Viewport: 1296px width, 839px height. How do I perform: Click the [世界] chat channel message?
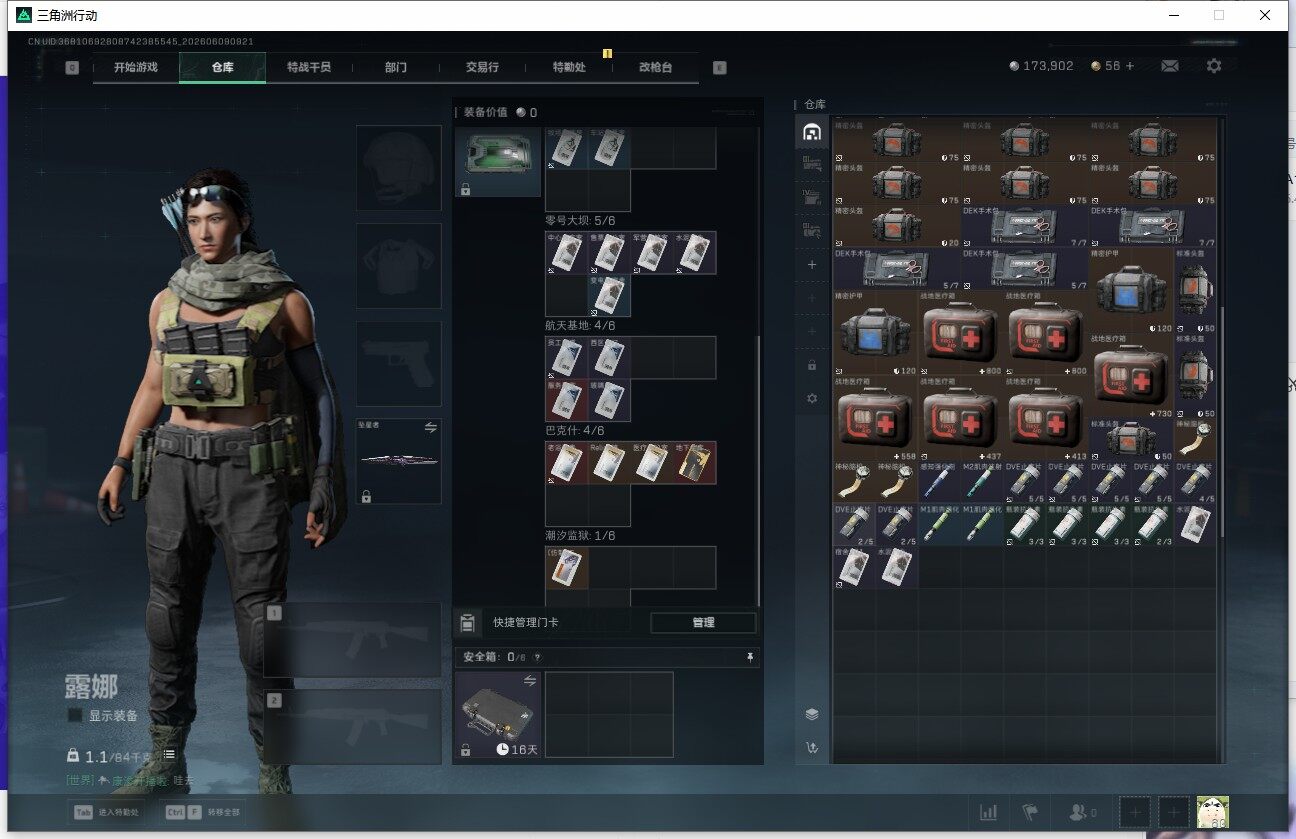coord(131,780)
